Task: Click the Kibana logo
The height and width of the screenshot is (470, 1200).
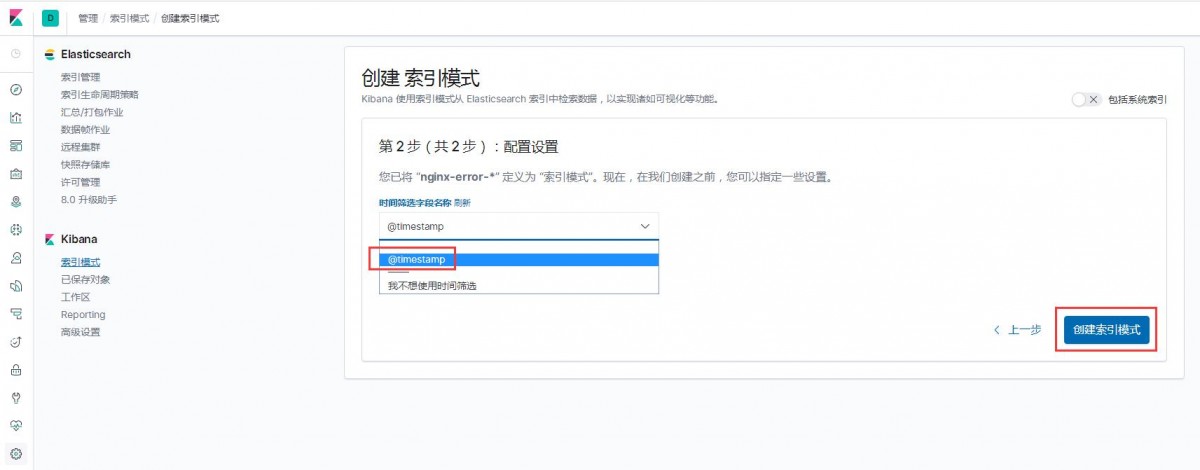Action: point(16,17)
